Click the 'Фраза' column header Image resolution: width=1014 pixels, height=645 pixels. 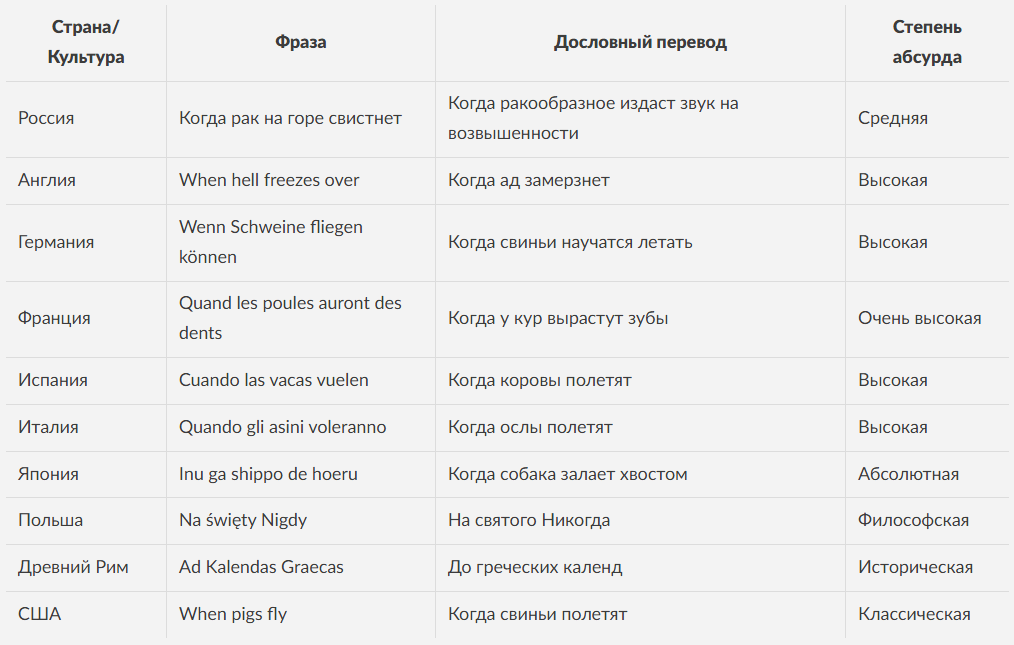(x=301, y=42)
